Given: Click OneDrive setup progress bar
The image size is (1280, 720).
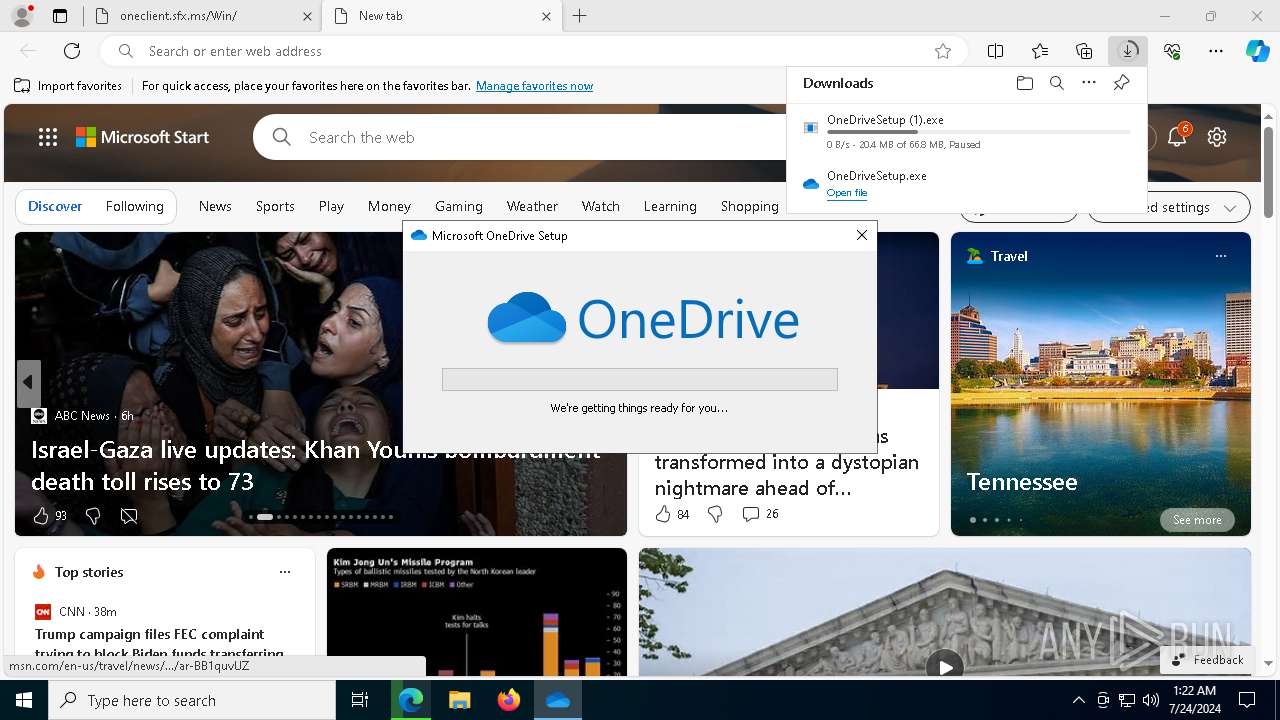Looking at the screenshot, I should point(640,380).
